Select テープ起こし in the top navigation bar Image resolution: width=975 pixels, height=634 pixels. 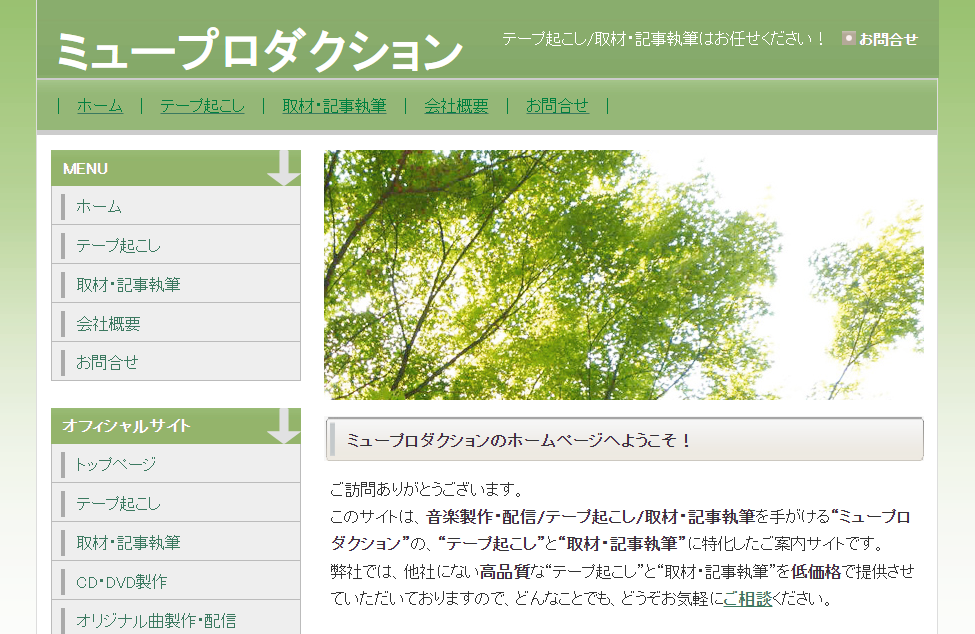pos(202,106)
